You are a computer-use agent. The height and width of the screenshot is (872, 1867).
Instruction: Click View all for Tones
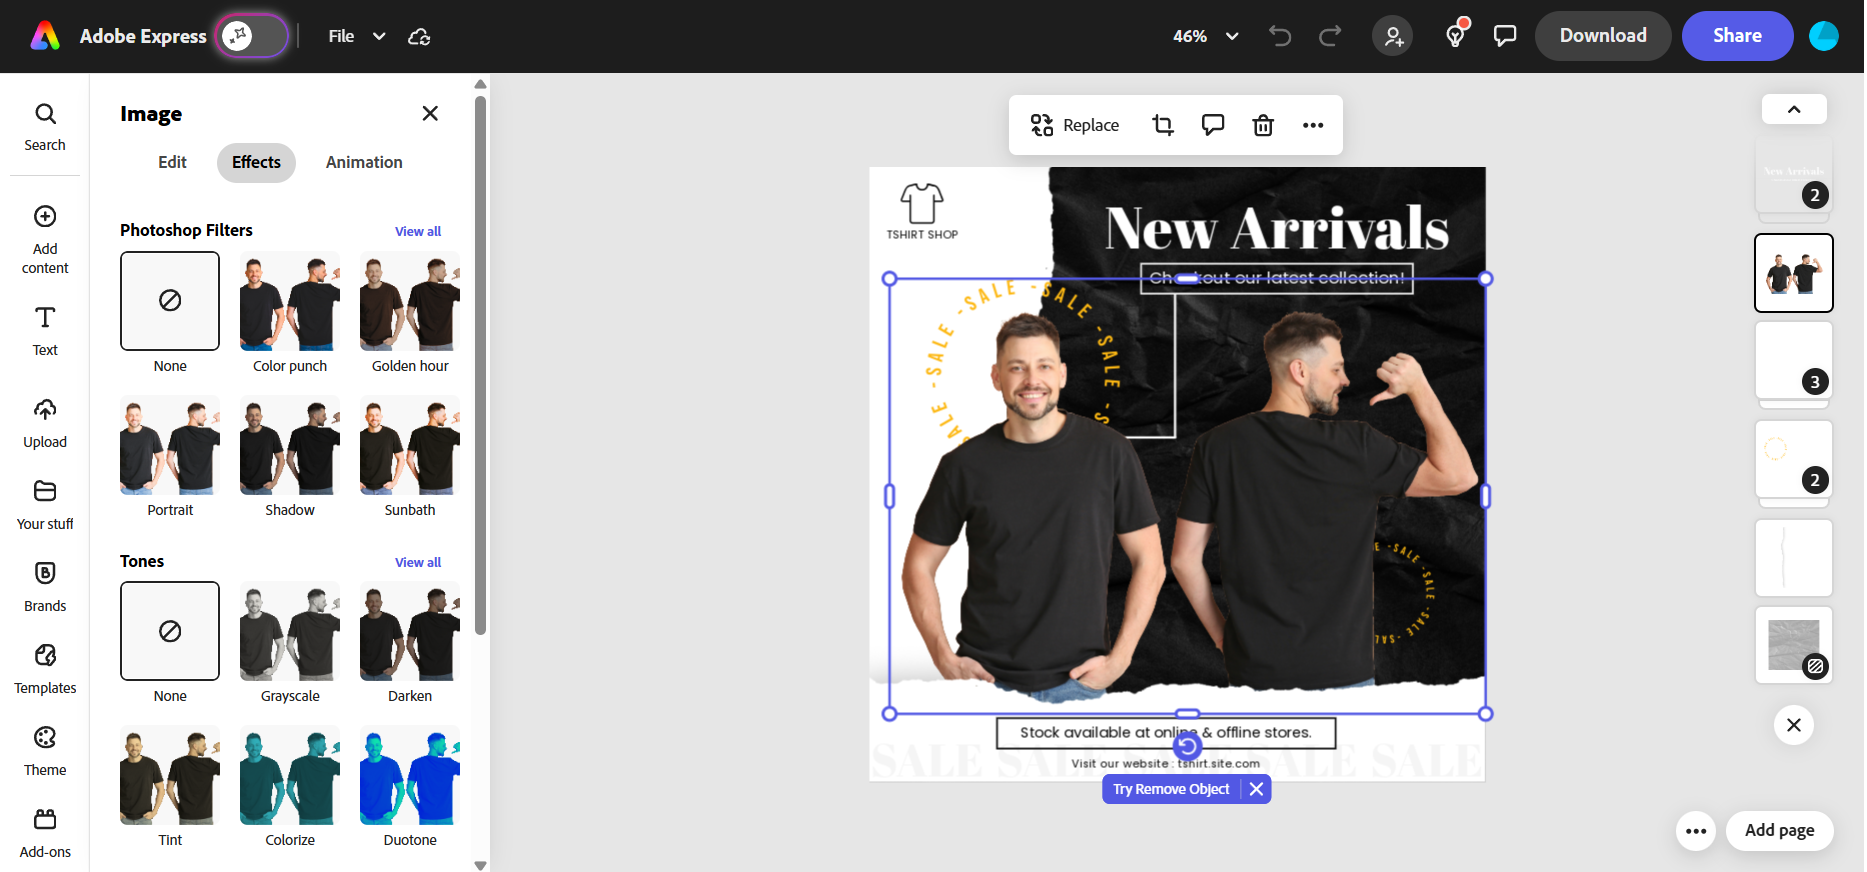(x=417, y=562)
